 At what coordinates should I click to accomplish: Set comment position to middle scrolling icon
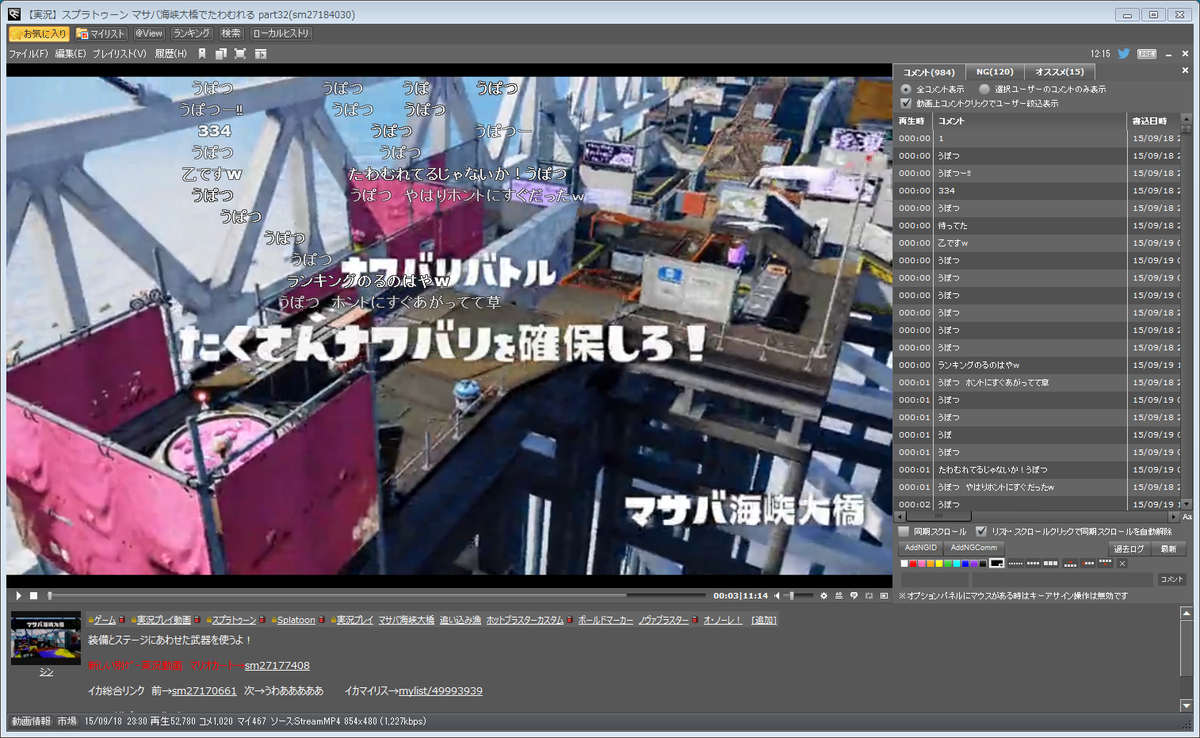(1088, 563)
